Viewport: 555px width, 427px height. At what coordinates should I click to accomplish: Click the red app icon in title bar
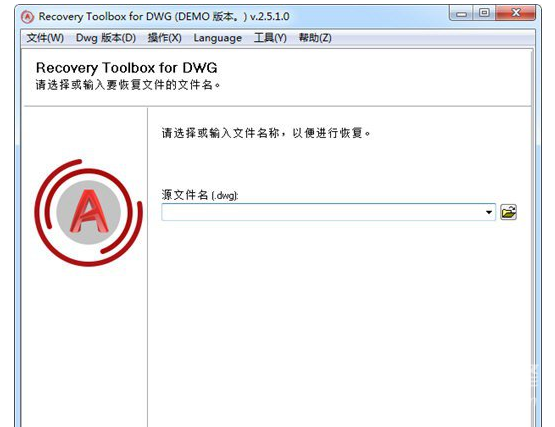27,17
